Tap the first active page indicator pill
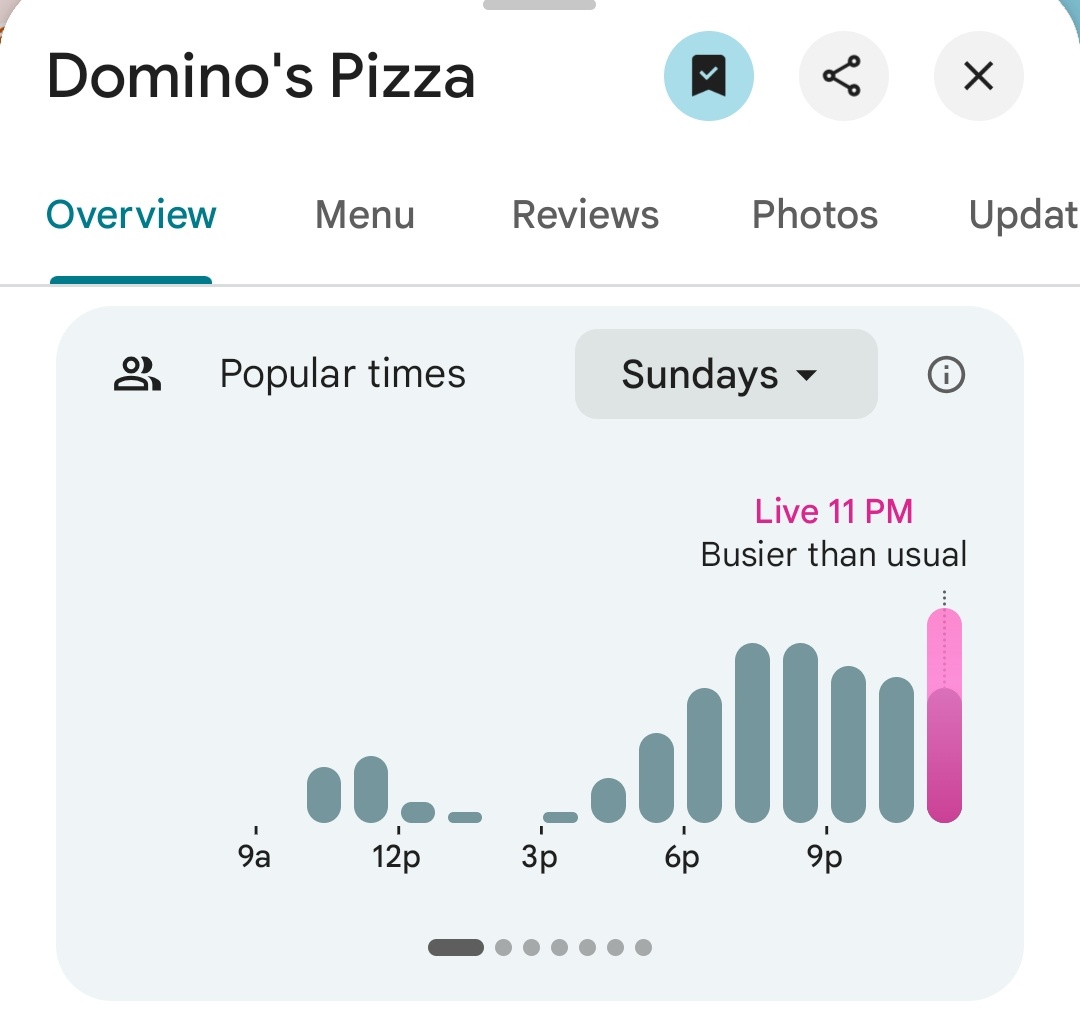Screen dimensions: 1080x1010 [x=456, y=947]
